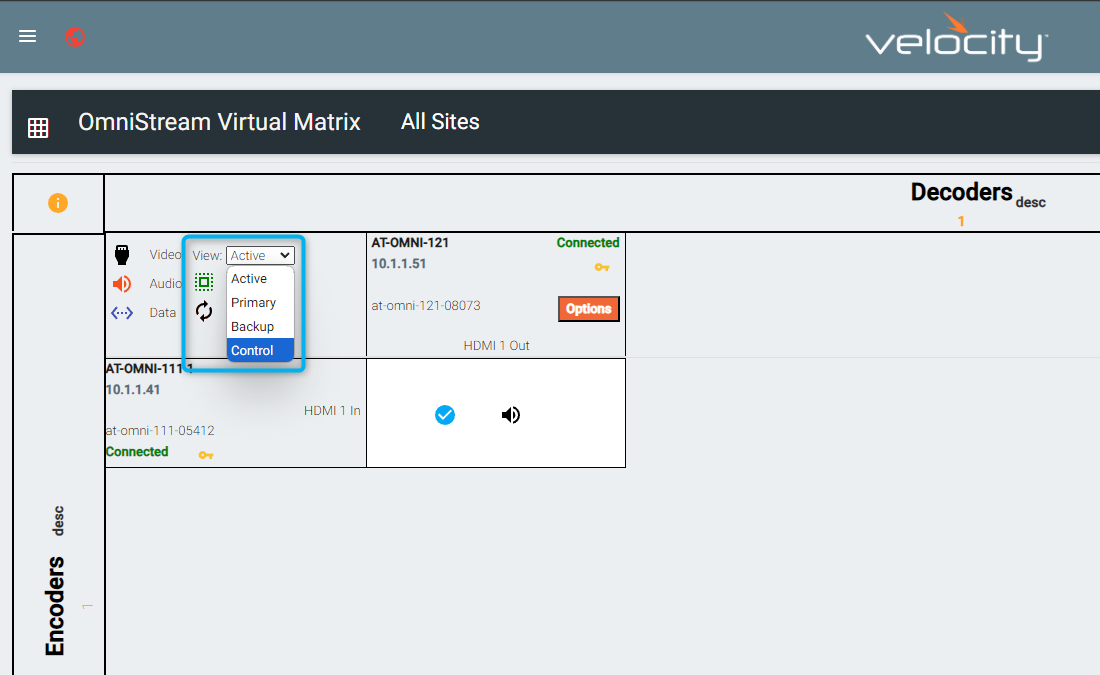
Task: Click the All Sites link
Action: point(440,122)
